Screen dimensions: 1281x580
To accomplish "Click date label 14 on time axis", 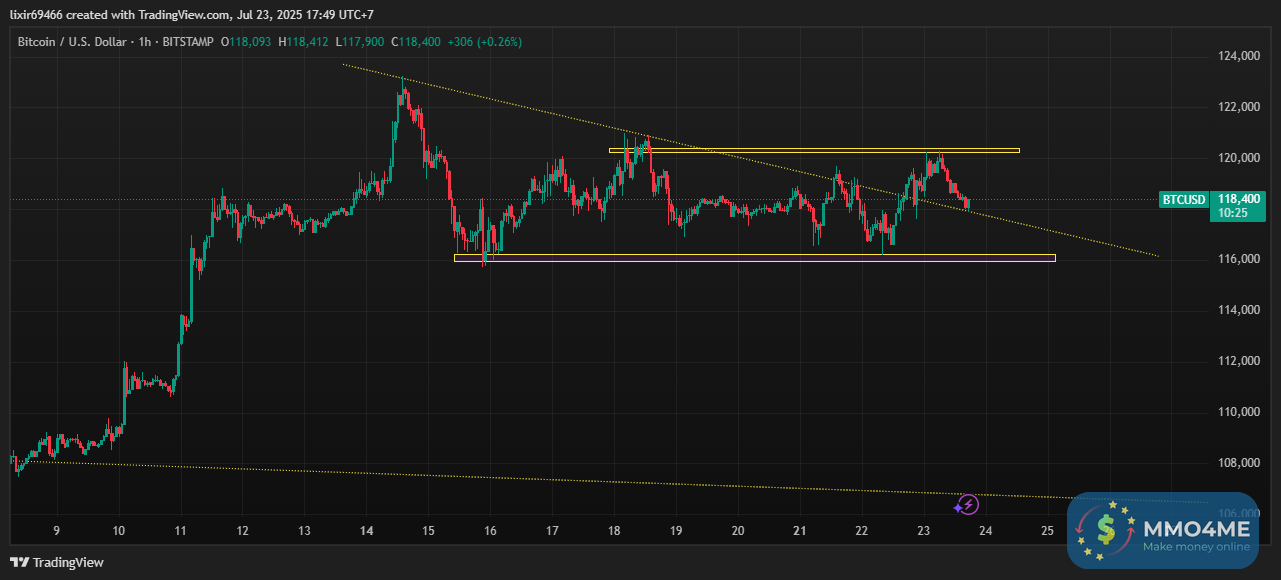I will click(x=366, y=531).
